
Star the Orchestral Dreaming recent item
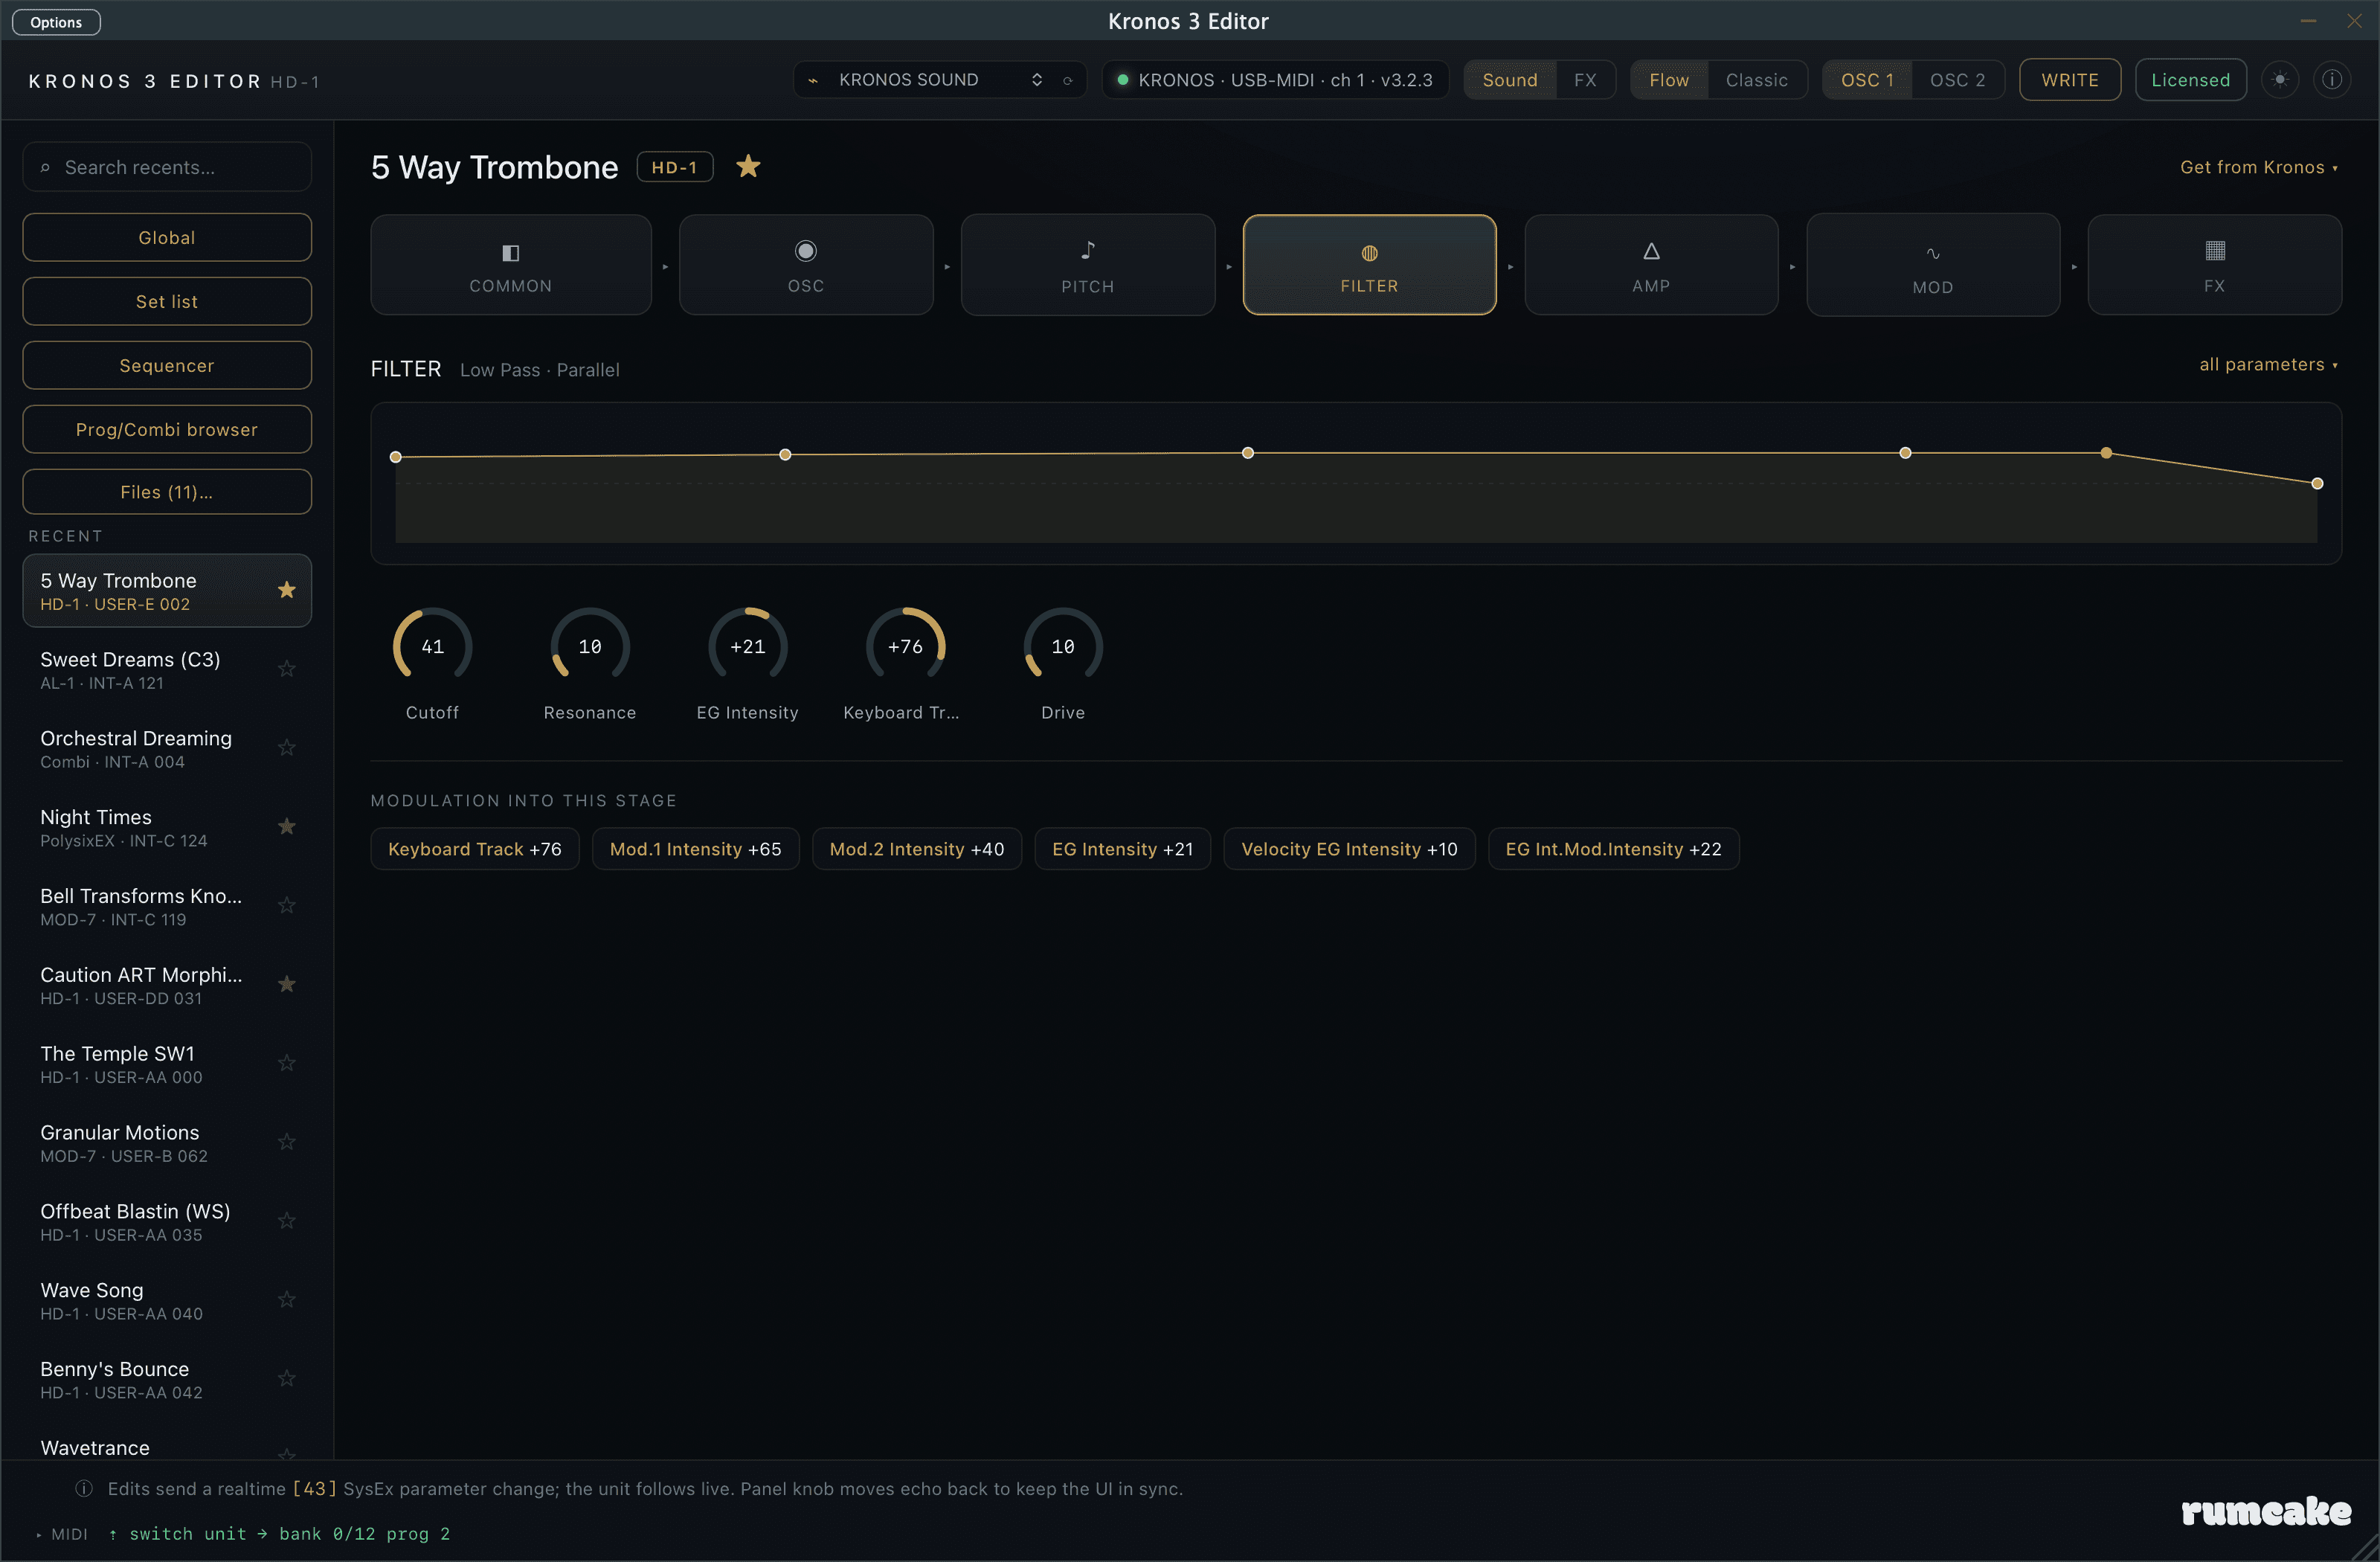click(x=287, y=747)
